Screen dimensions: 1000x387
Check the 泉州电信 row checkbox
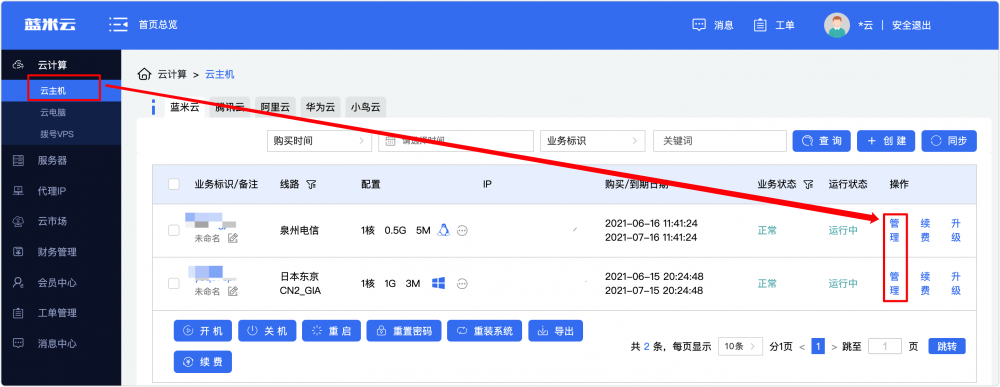click(x=174, y=231)
